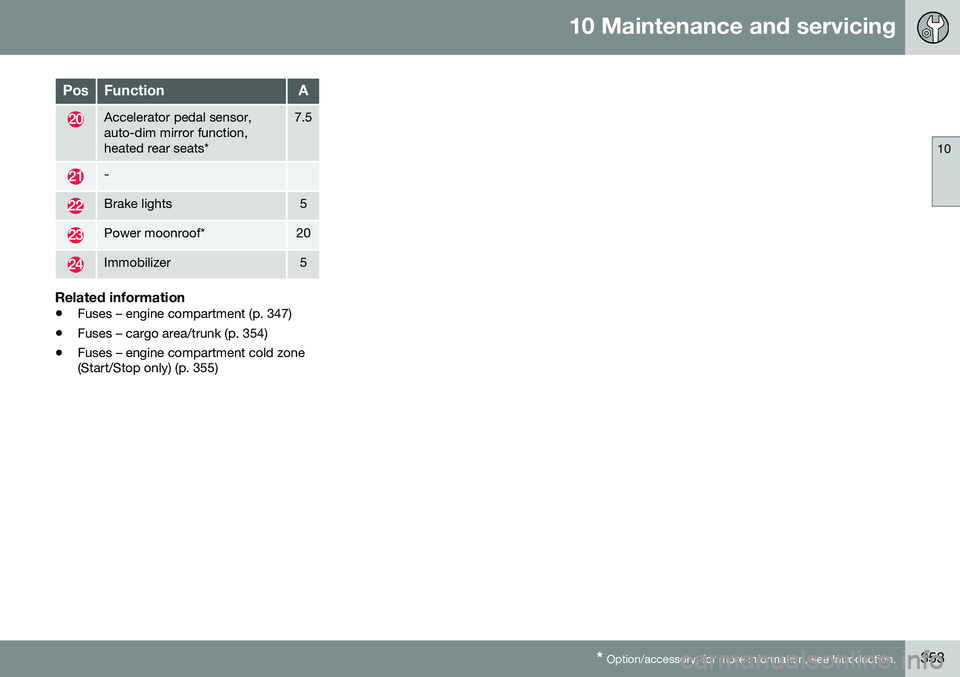960x677 pixels.
Task: Click the '10 Maintenance and servicing' heading
Action: pos(732,26)
